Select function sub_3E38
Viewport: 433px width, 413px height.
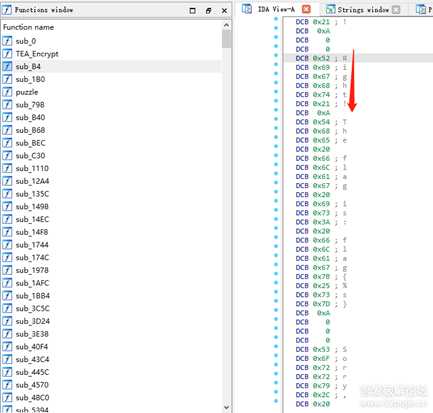pyautogui.click(x=32, y=334)
